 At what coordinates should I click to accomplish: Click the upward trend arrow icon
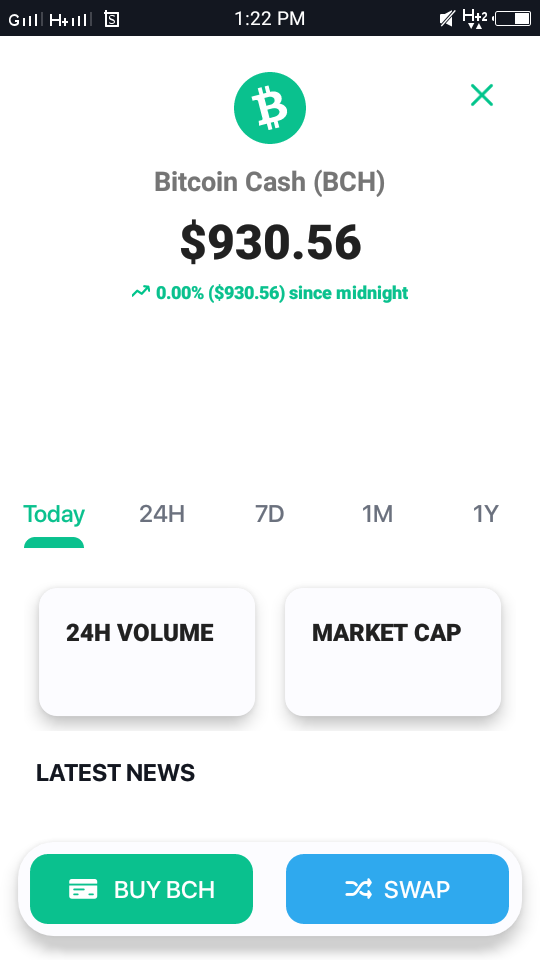click(140, 293)
